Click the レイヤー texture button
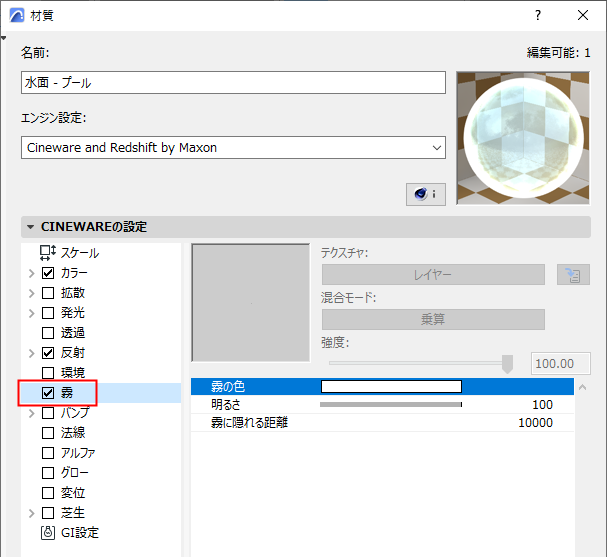Screen dimensions: 607x557 pyautogui.click(x=433, y=275)
